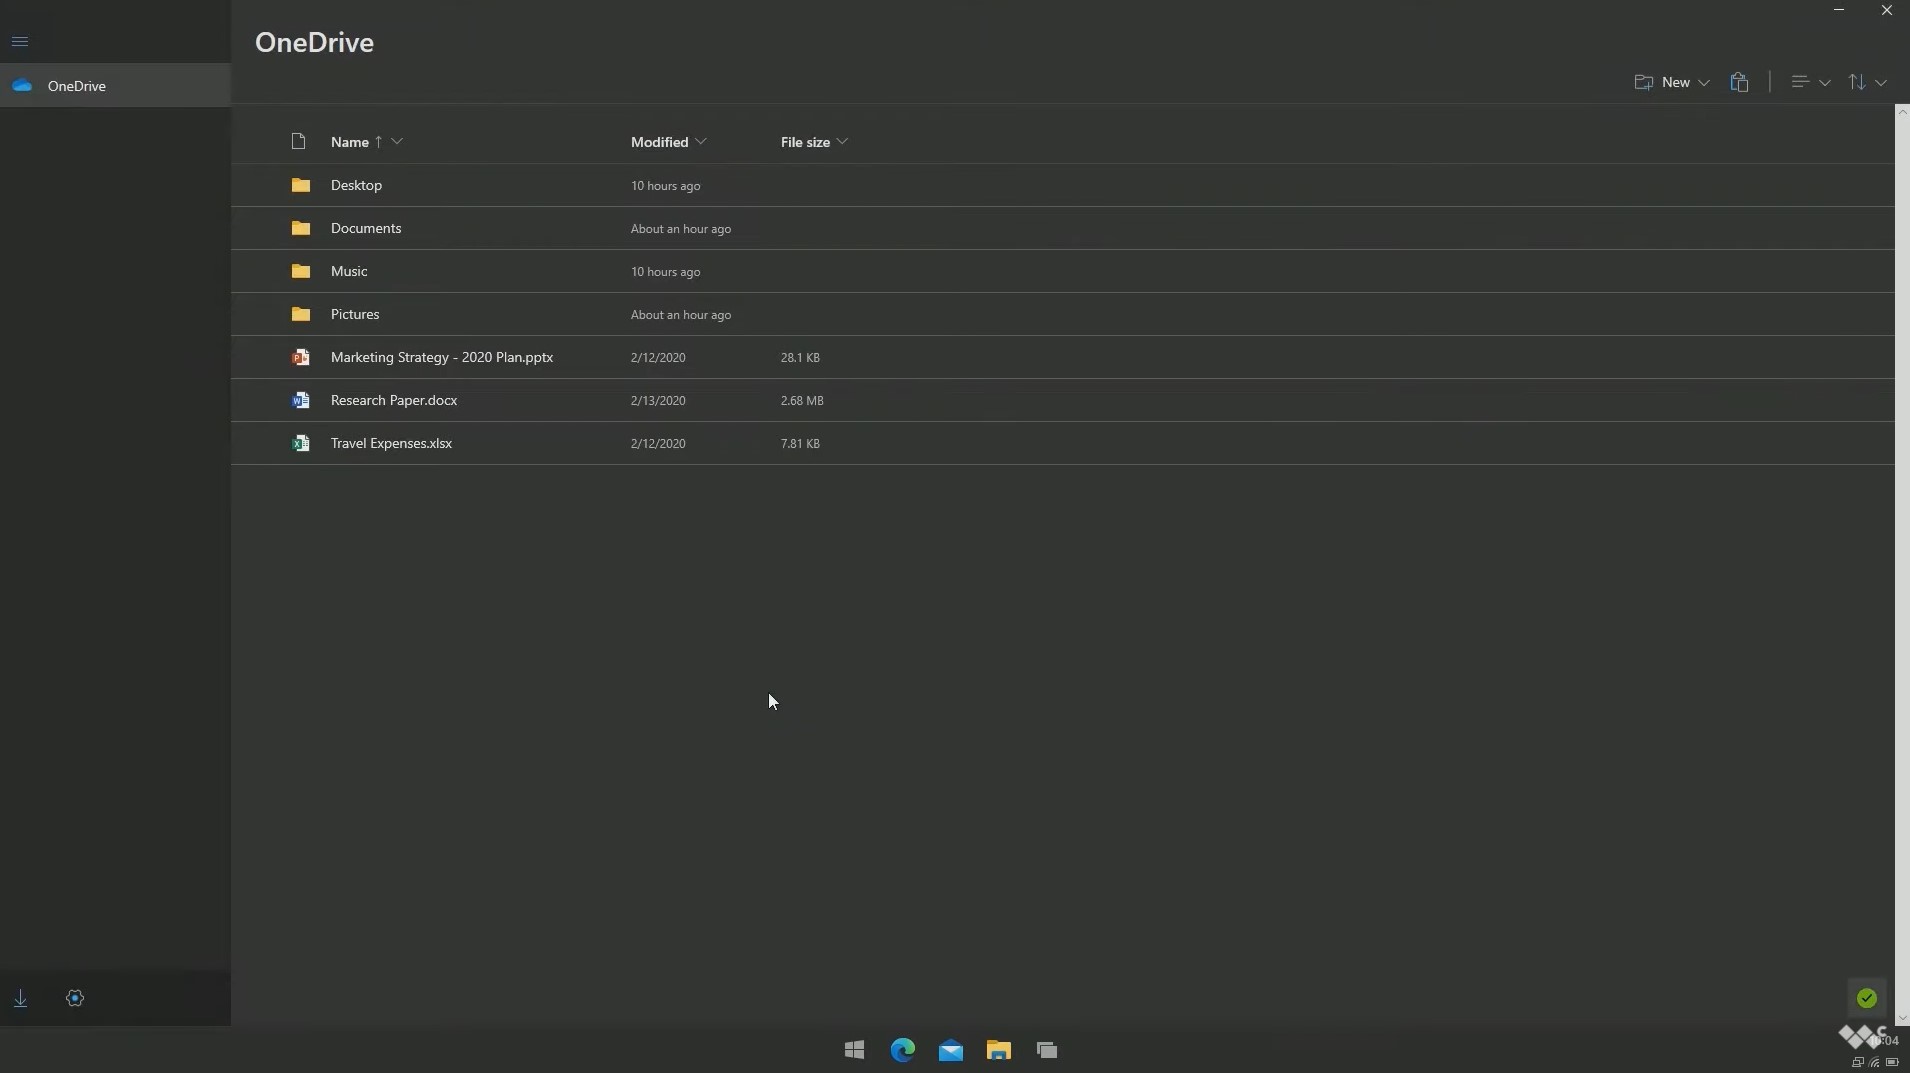Click Documents' About an hour ago timestamp
This screenshot has width=1910, height=1073.
tap(681, 229)
